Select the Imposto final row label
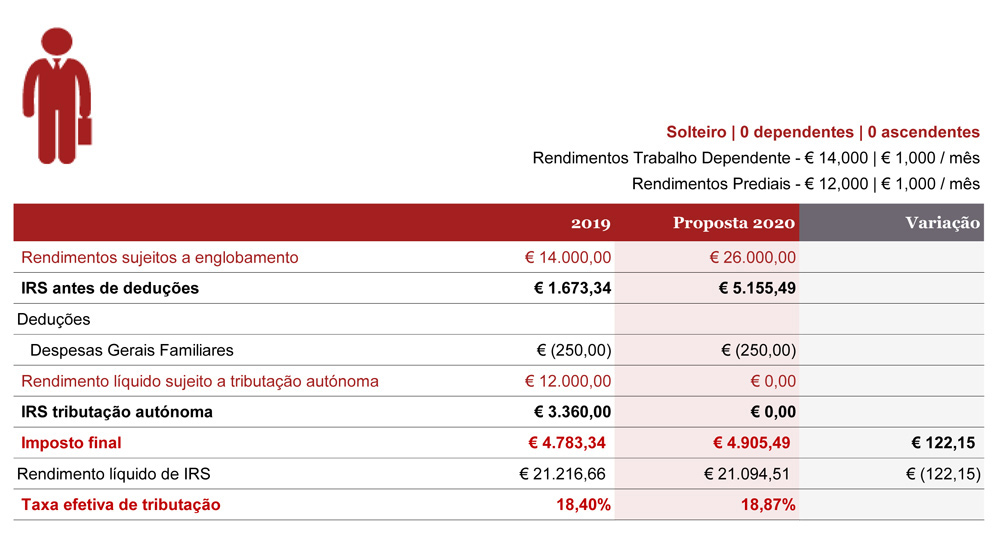Viewport: 1000px width, 547px height. [71, 443]
